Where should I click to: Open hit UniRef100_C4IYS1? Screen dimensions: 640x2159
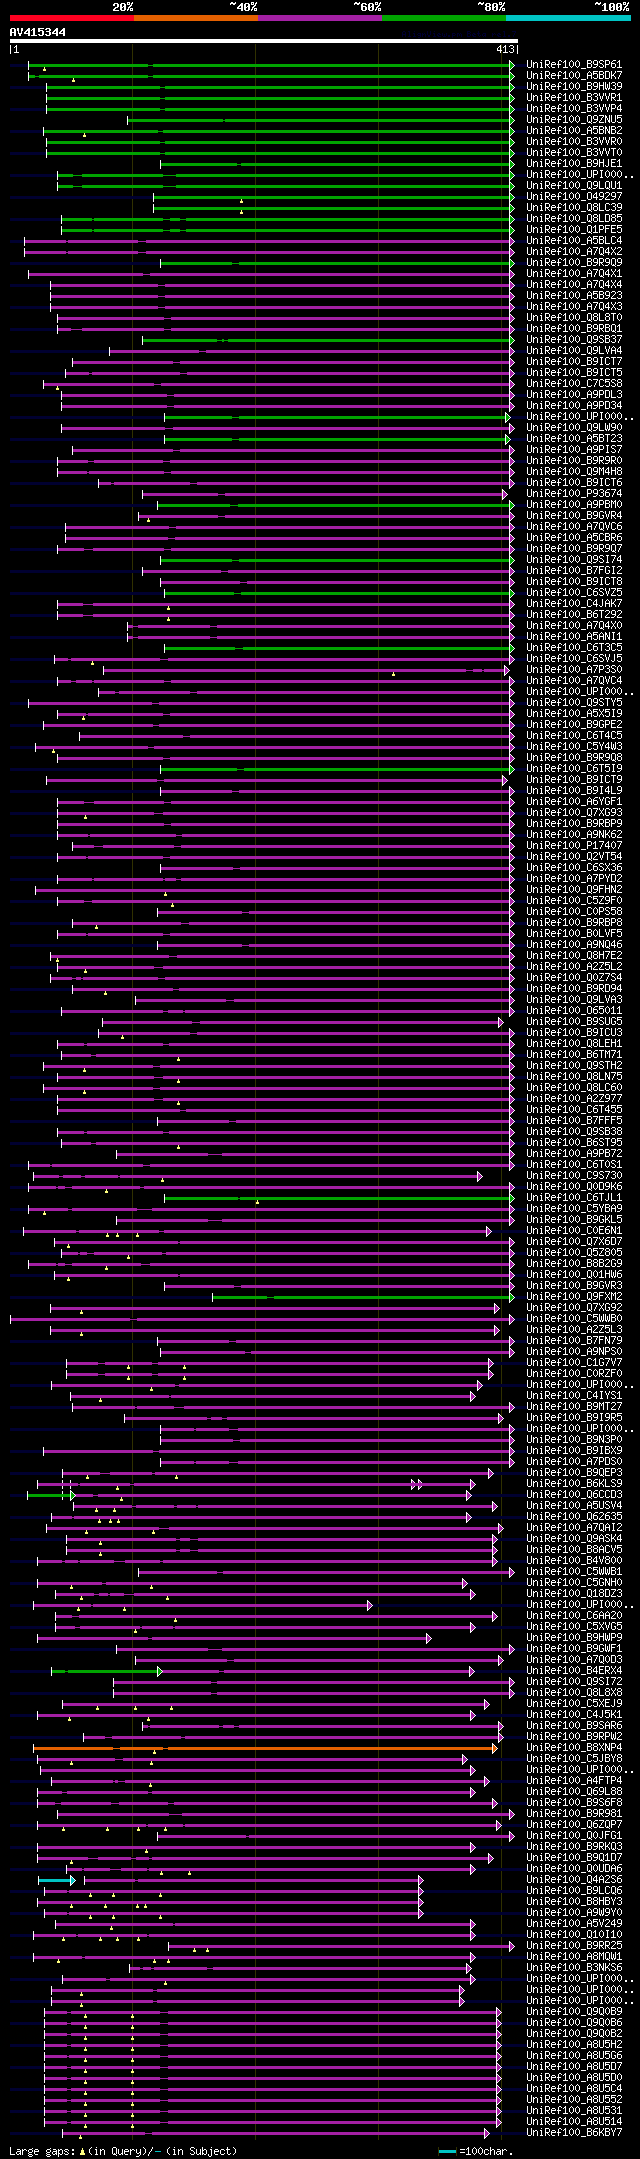574,1396
